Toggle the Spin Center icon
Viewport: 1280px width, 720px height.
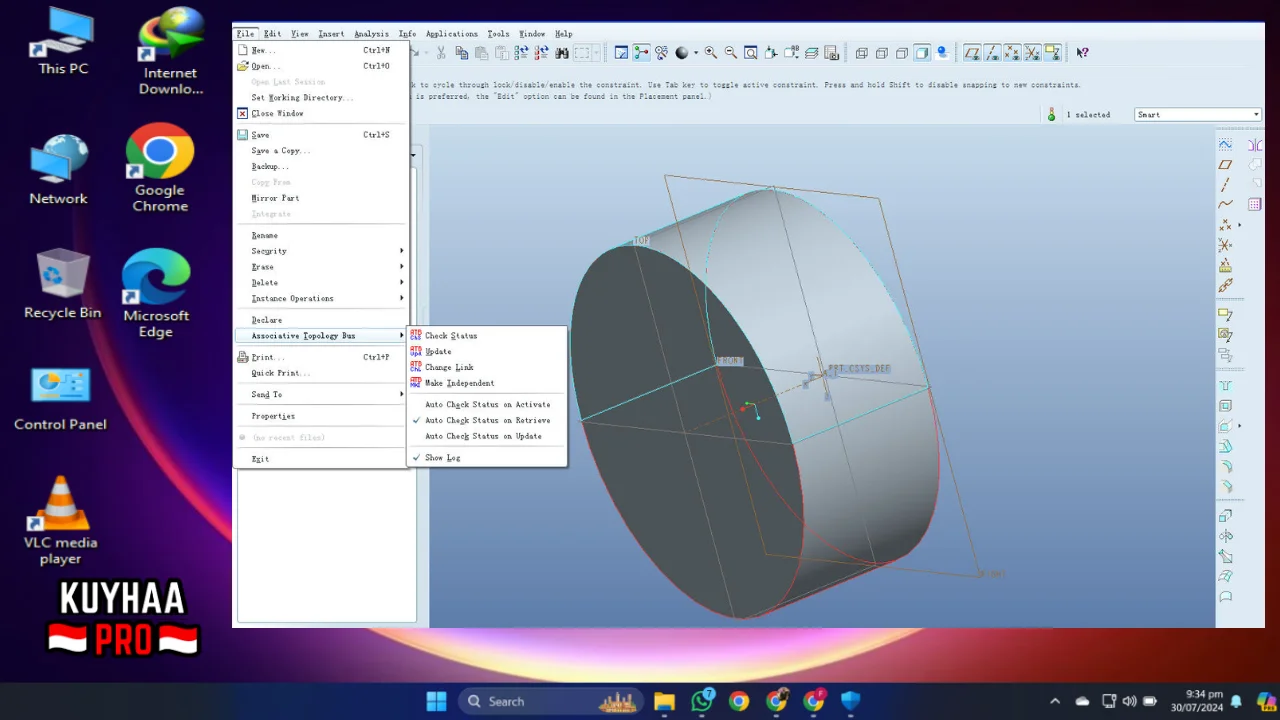641,52
